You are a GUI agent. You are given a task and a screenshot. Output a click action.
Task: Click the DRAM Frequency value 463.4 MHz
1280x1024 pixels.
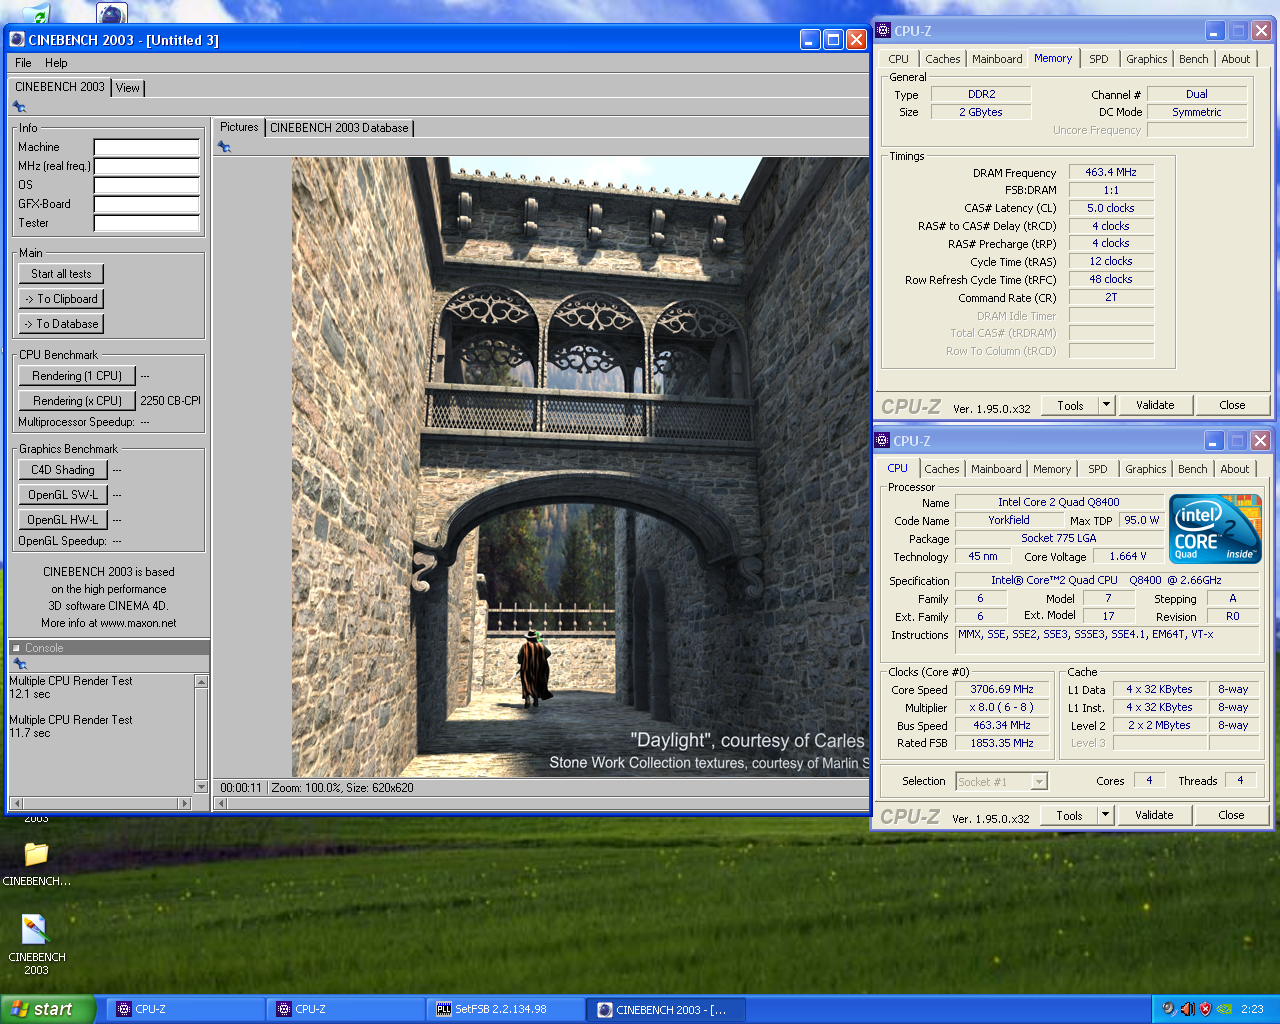click(x=1111, y=172)
